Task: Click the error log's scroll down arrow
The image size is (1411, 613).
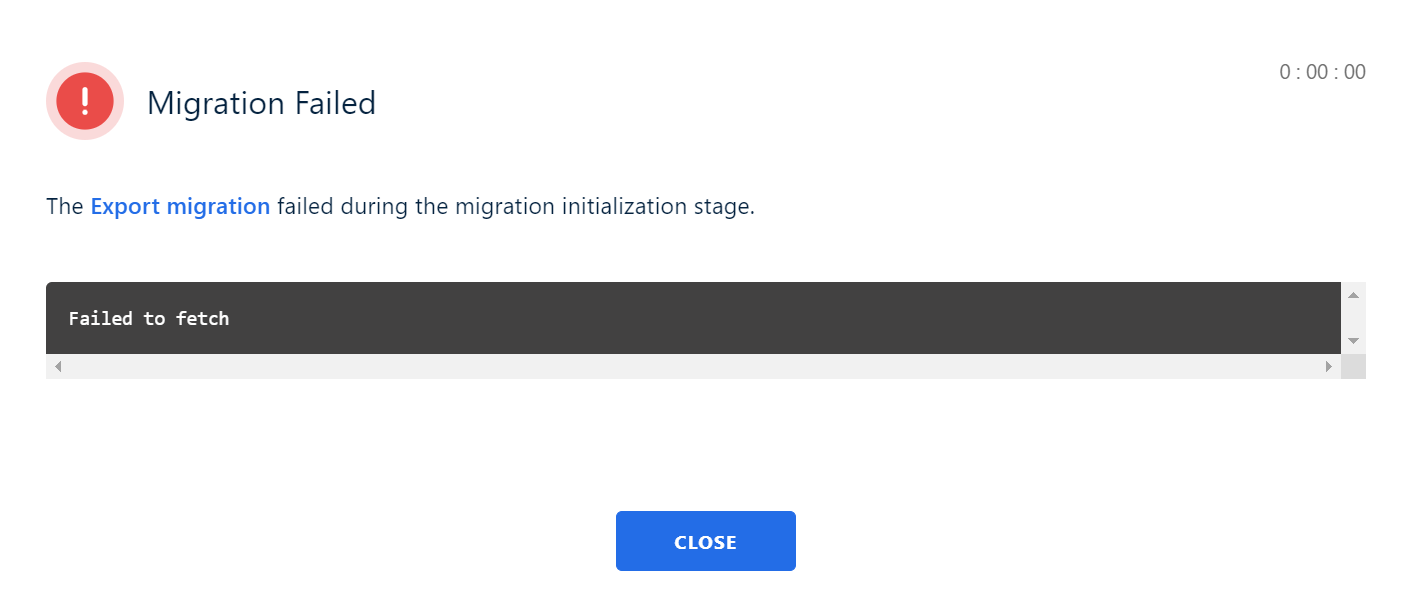Action: (1353, 341)
